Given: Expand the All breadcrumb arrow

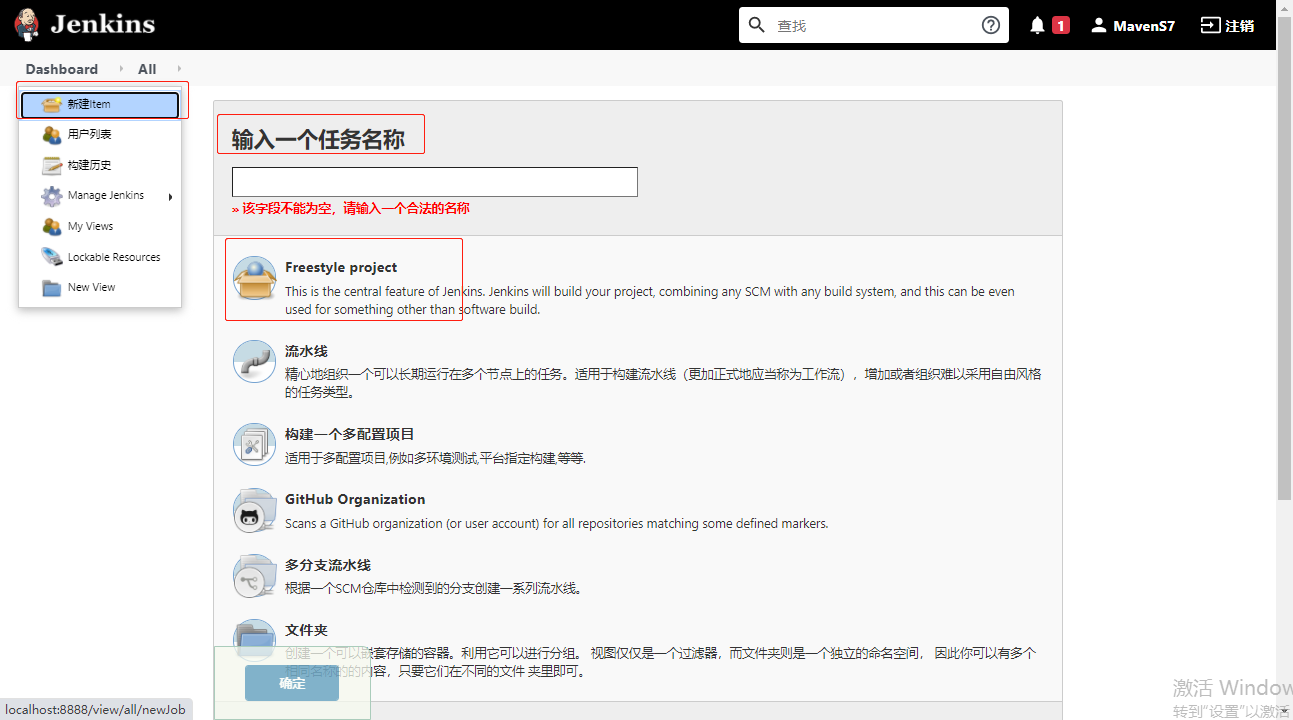Looking at the screenshot, I should [x=179, y=69].
